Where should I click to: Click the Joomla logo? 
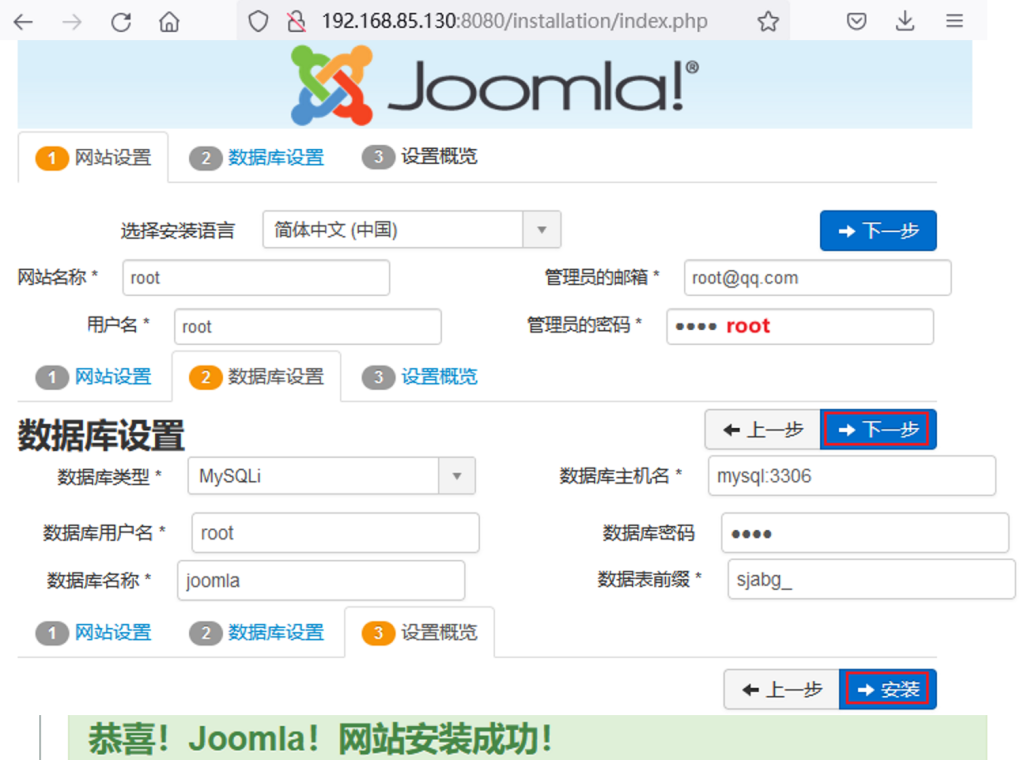pyautogui.click(x=494, y=85)
